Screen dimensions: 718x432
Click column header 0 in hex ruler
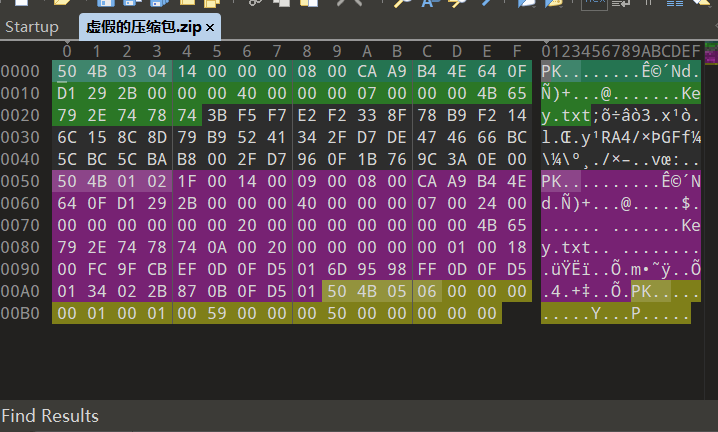click(x=67, y=51)
